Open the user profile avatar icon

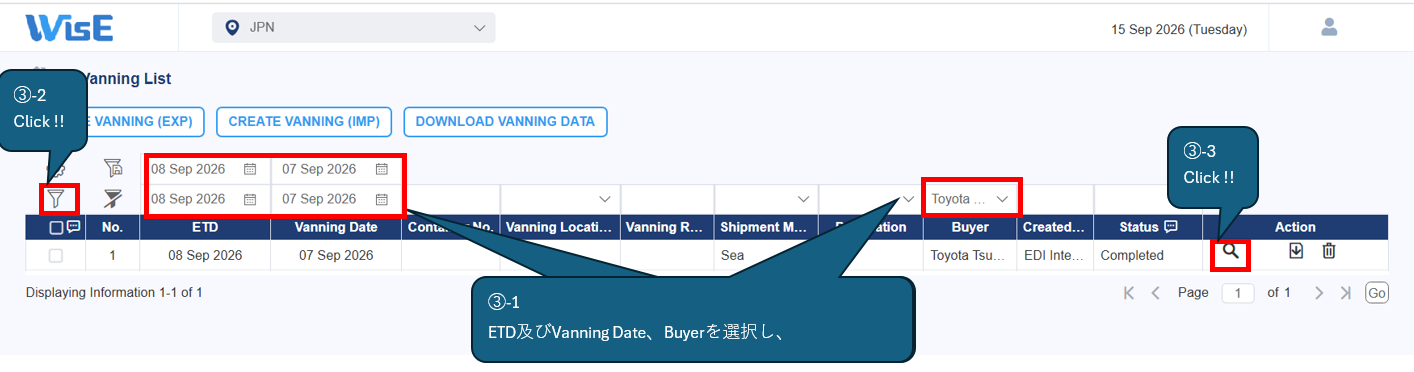(x=1329, y=27)
